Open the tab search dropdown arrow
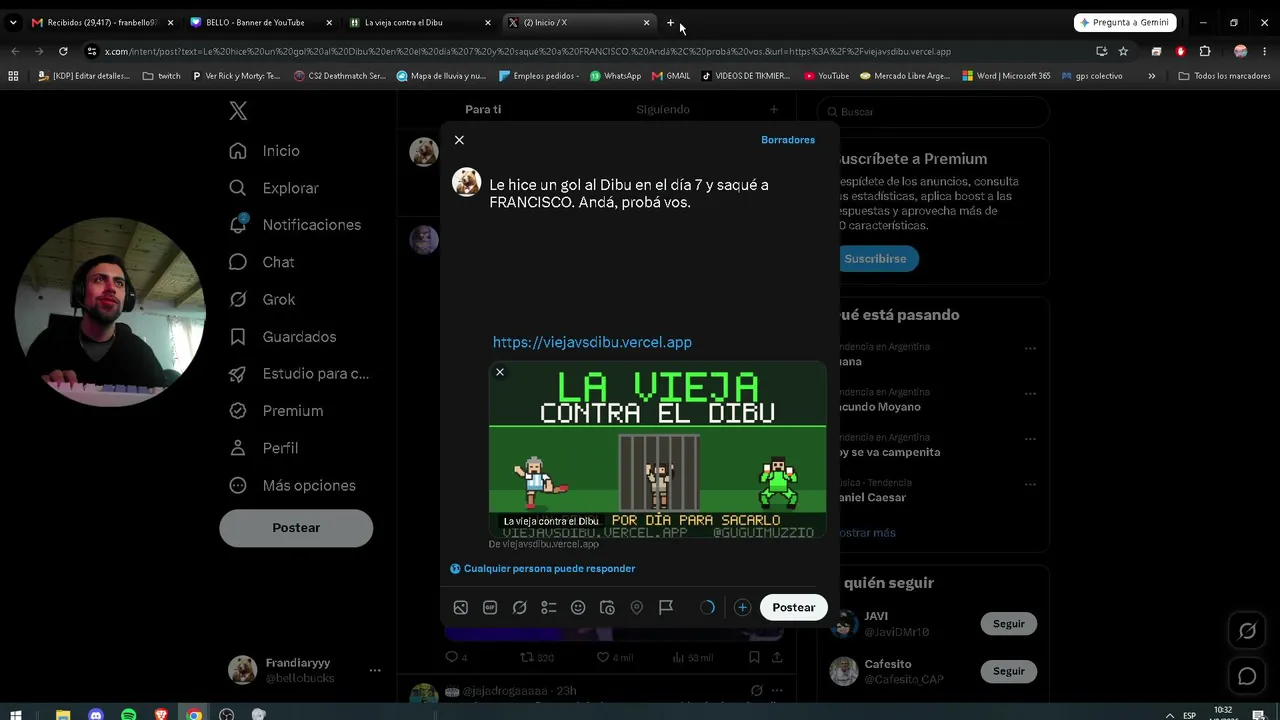Image resolution: width=1280 pixels, height=720 pixels. (x=13, y=22)
